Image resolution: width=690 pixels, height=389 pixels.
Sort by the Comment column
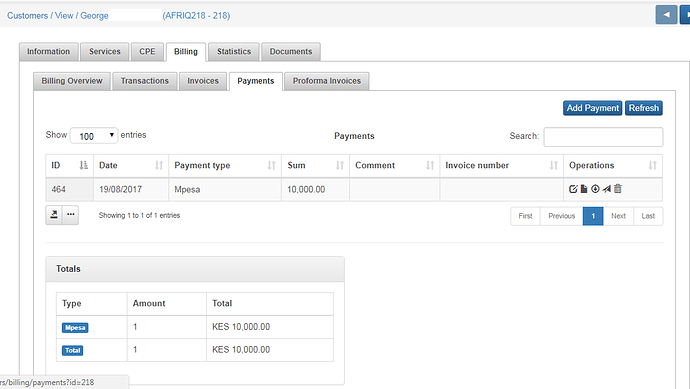pos(395,165)
